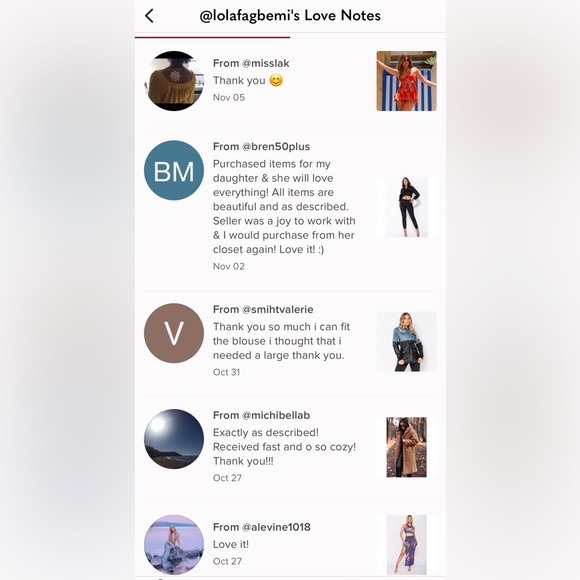Switch to the second tab without the underline

coord(368,36)
